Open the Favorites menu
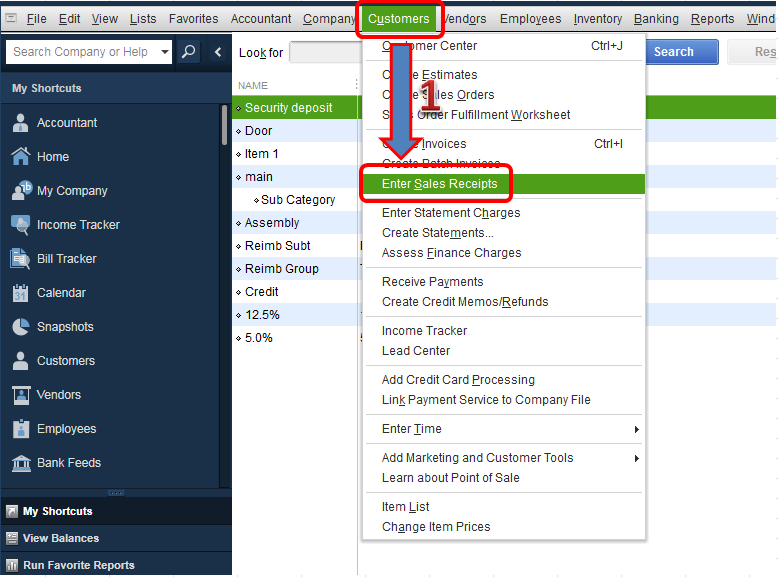This screenshot has width=778, height=577. 194,19
